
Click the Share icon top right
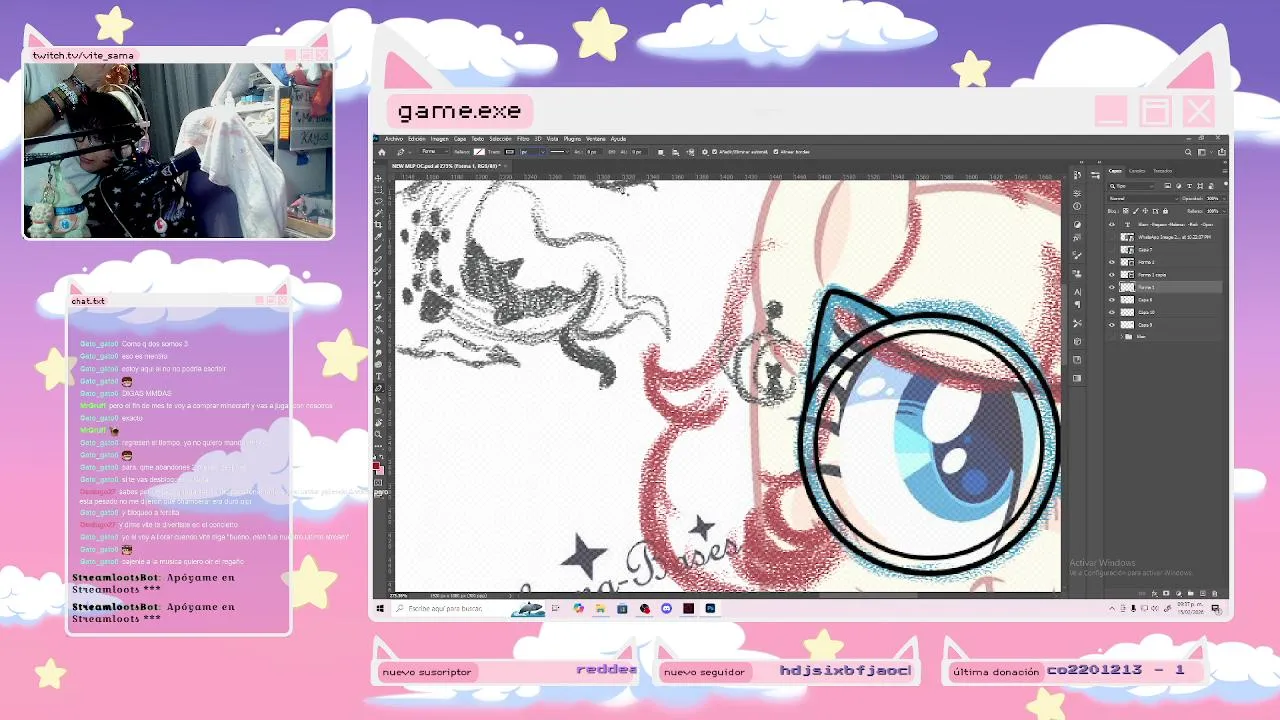pos(1222,152)
